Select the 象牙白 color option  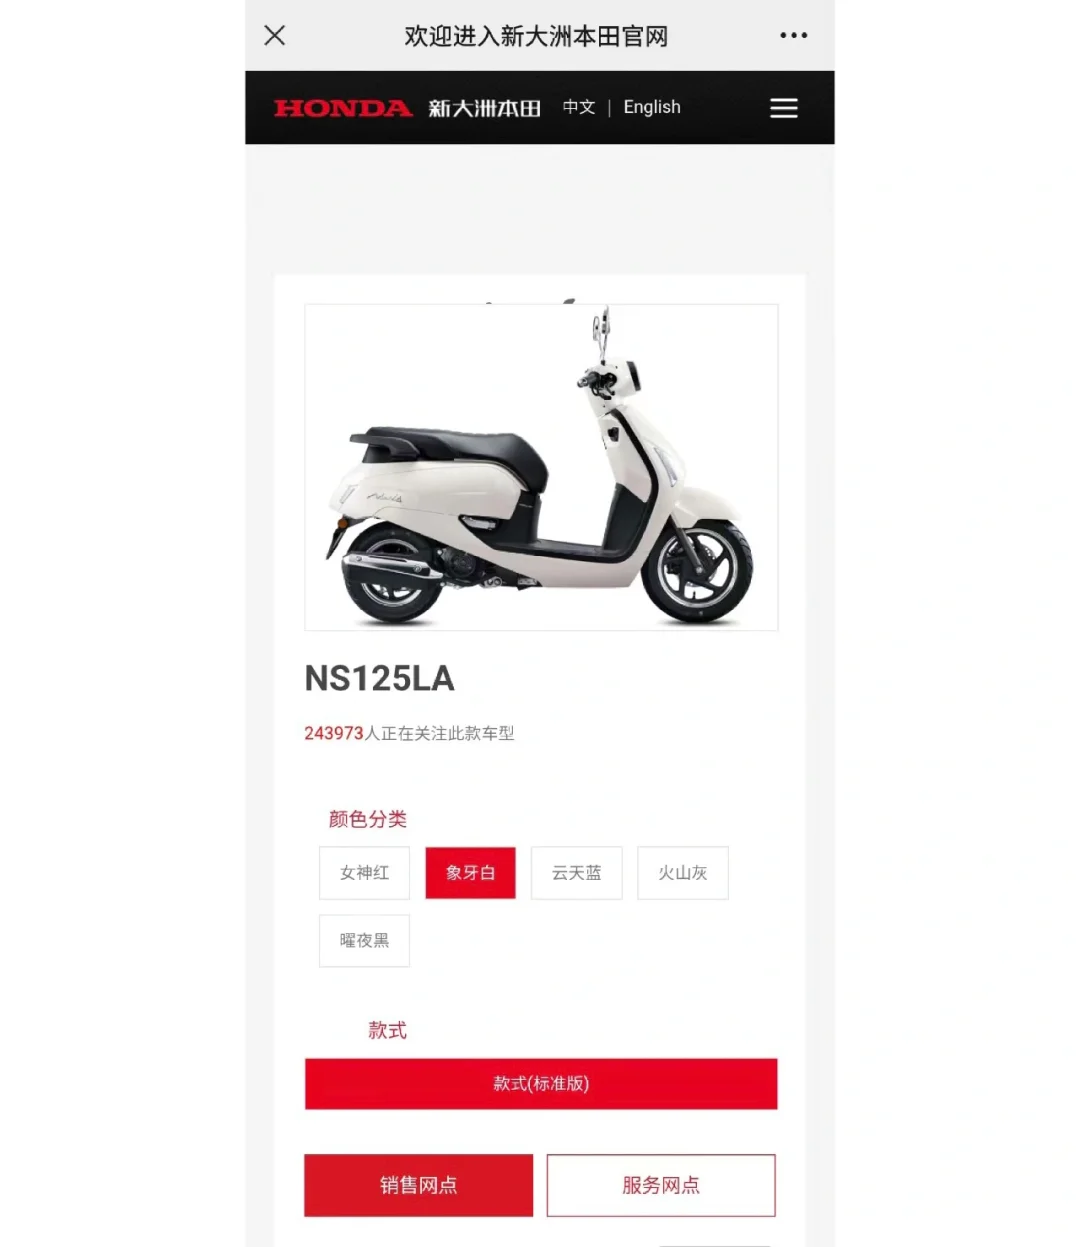point(471,873)
